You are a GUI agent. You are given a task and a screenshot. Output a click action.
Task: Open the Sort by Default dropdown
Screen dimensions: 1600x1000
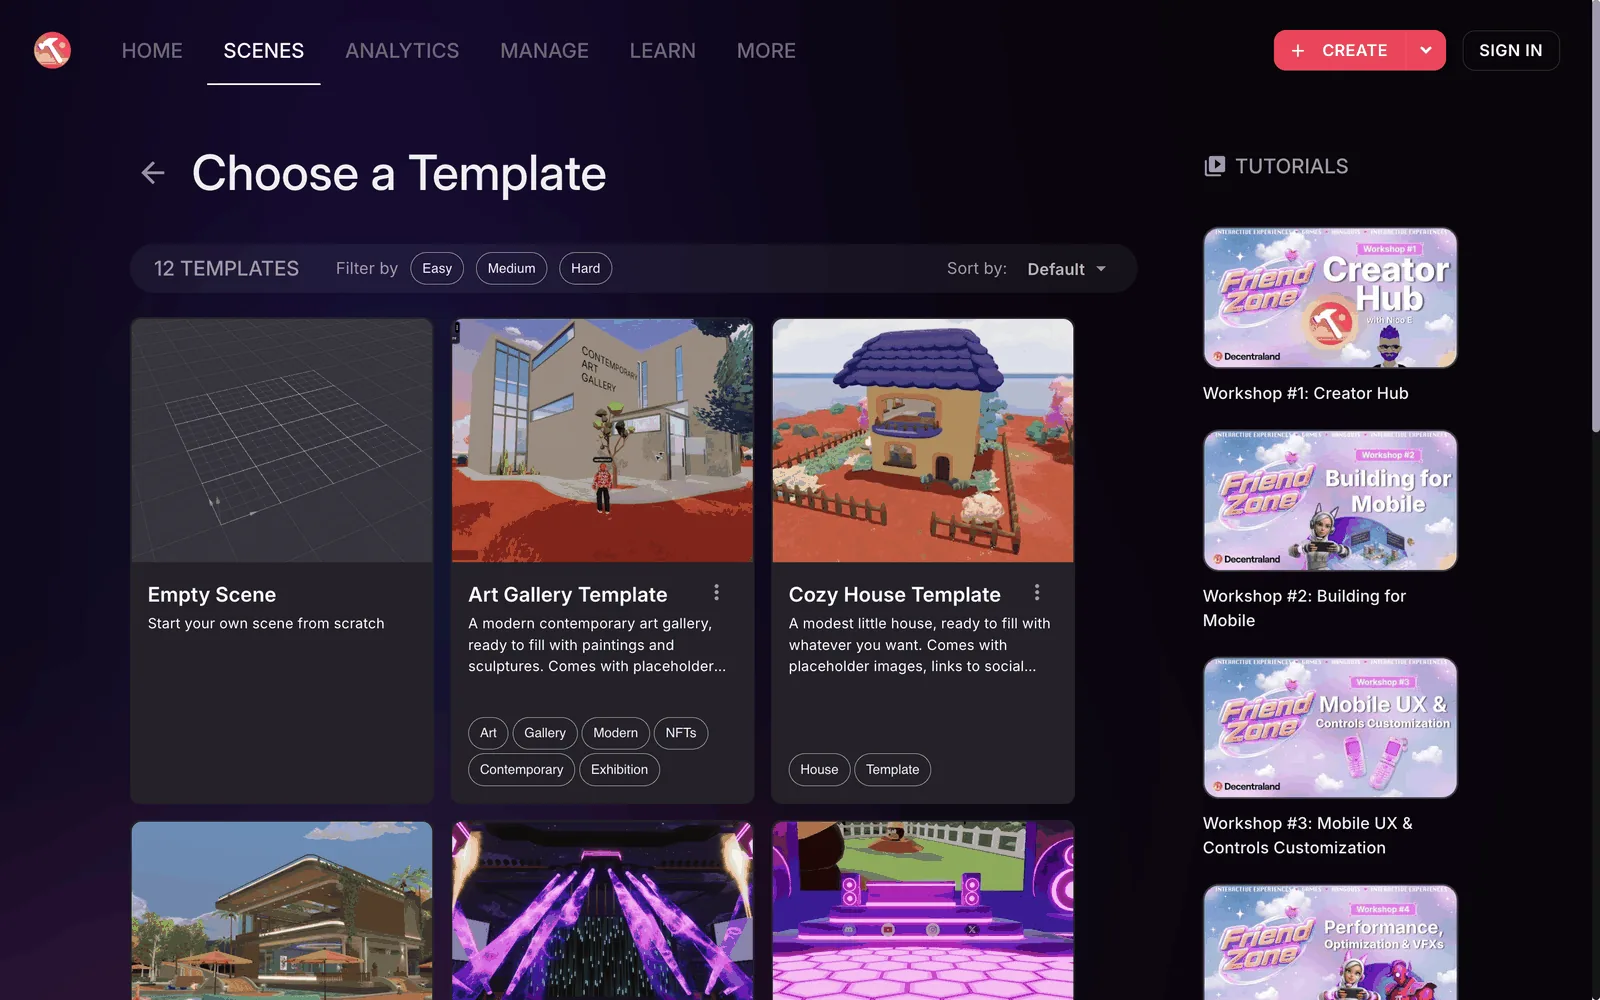tap(1066, 269)
